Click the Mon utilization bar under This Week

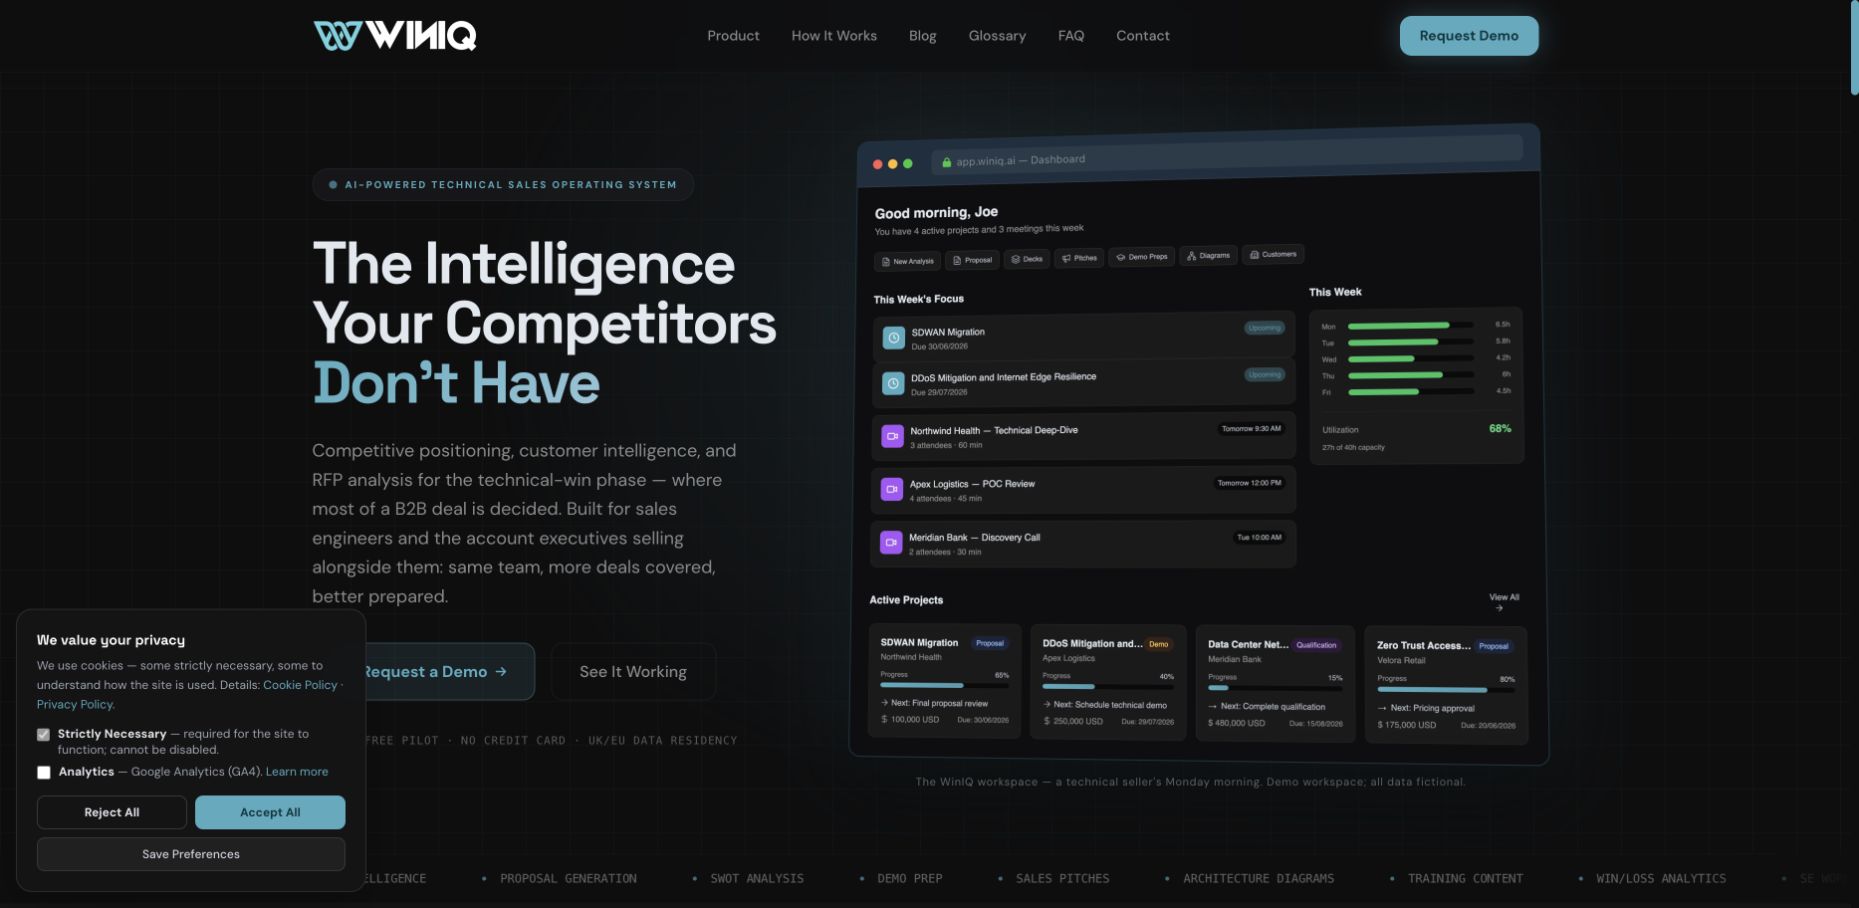(1410, 326)
